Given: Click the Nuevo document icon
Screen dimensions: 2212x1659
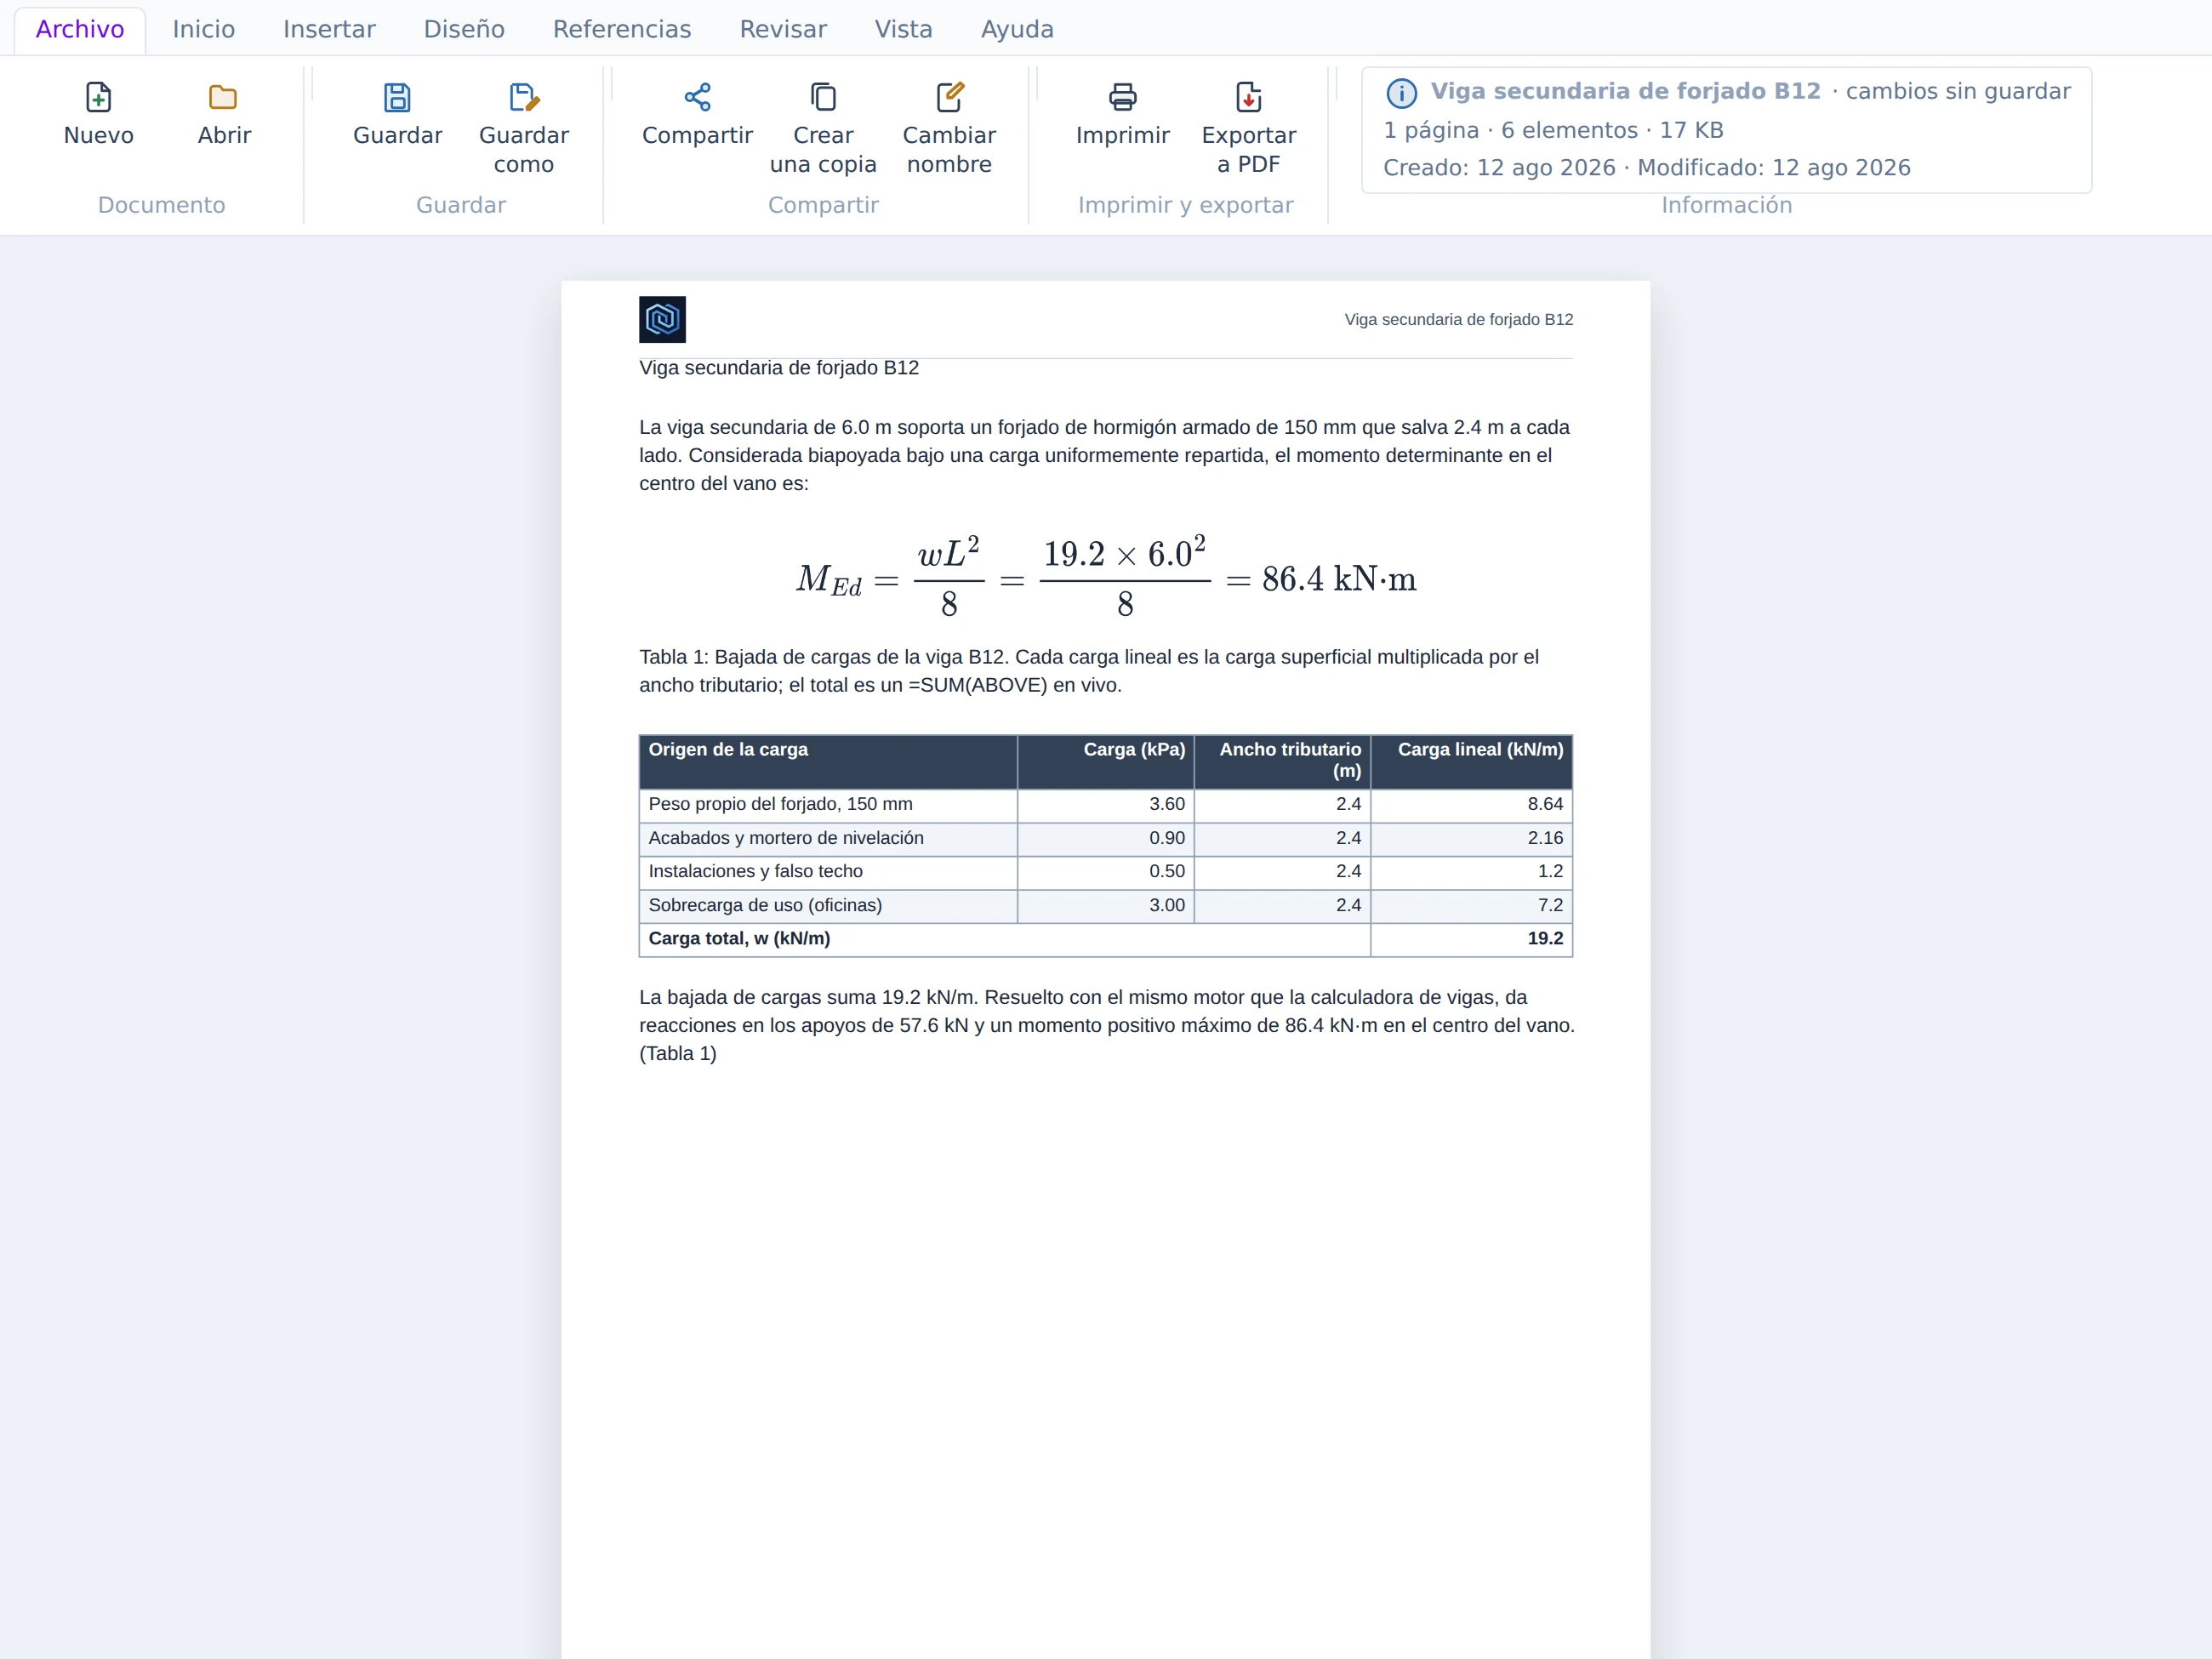Looking at the screenshot, I should [x=98, y=97].
